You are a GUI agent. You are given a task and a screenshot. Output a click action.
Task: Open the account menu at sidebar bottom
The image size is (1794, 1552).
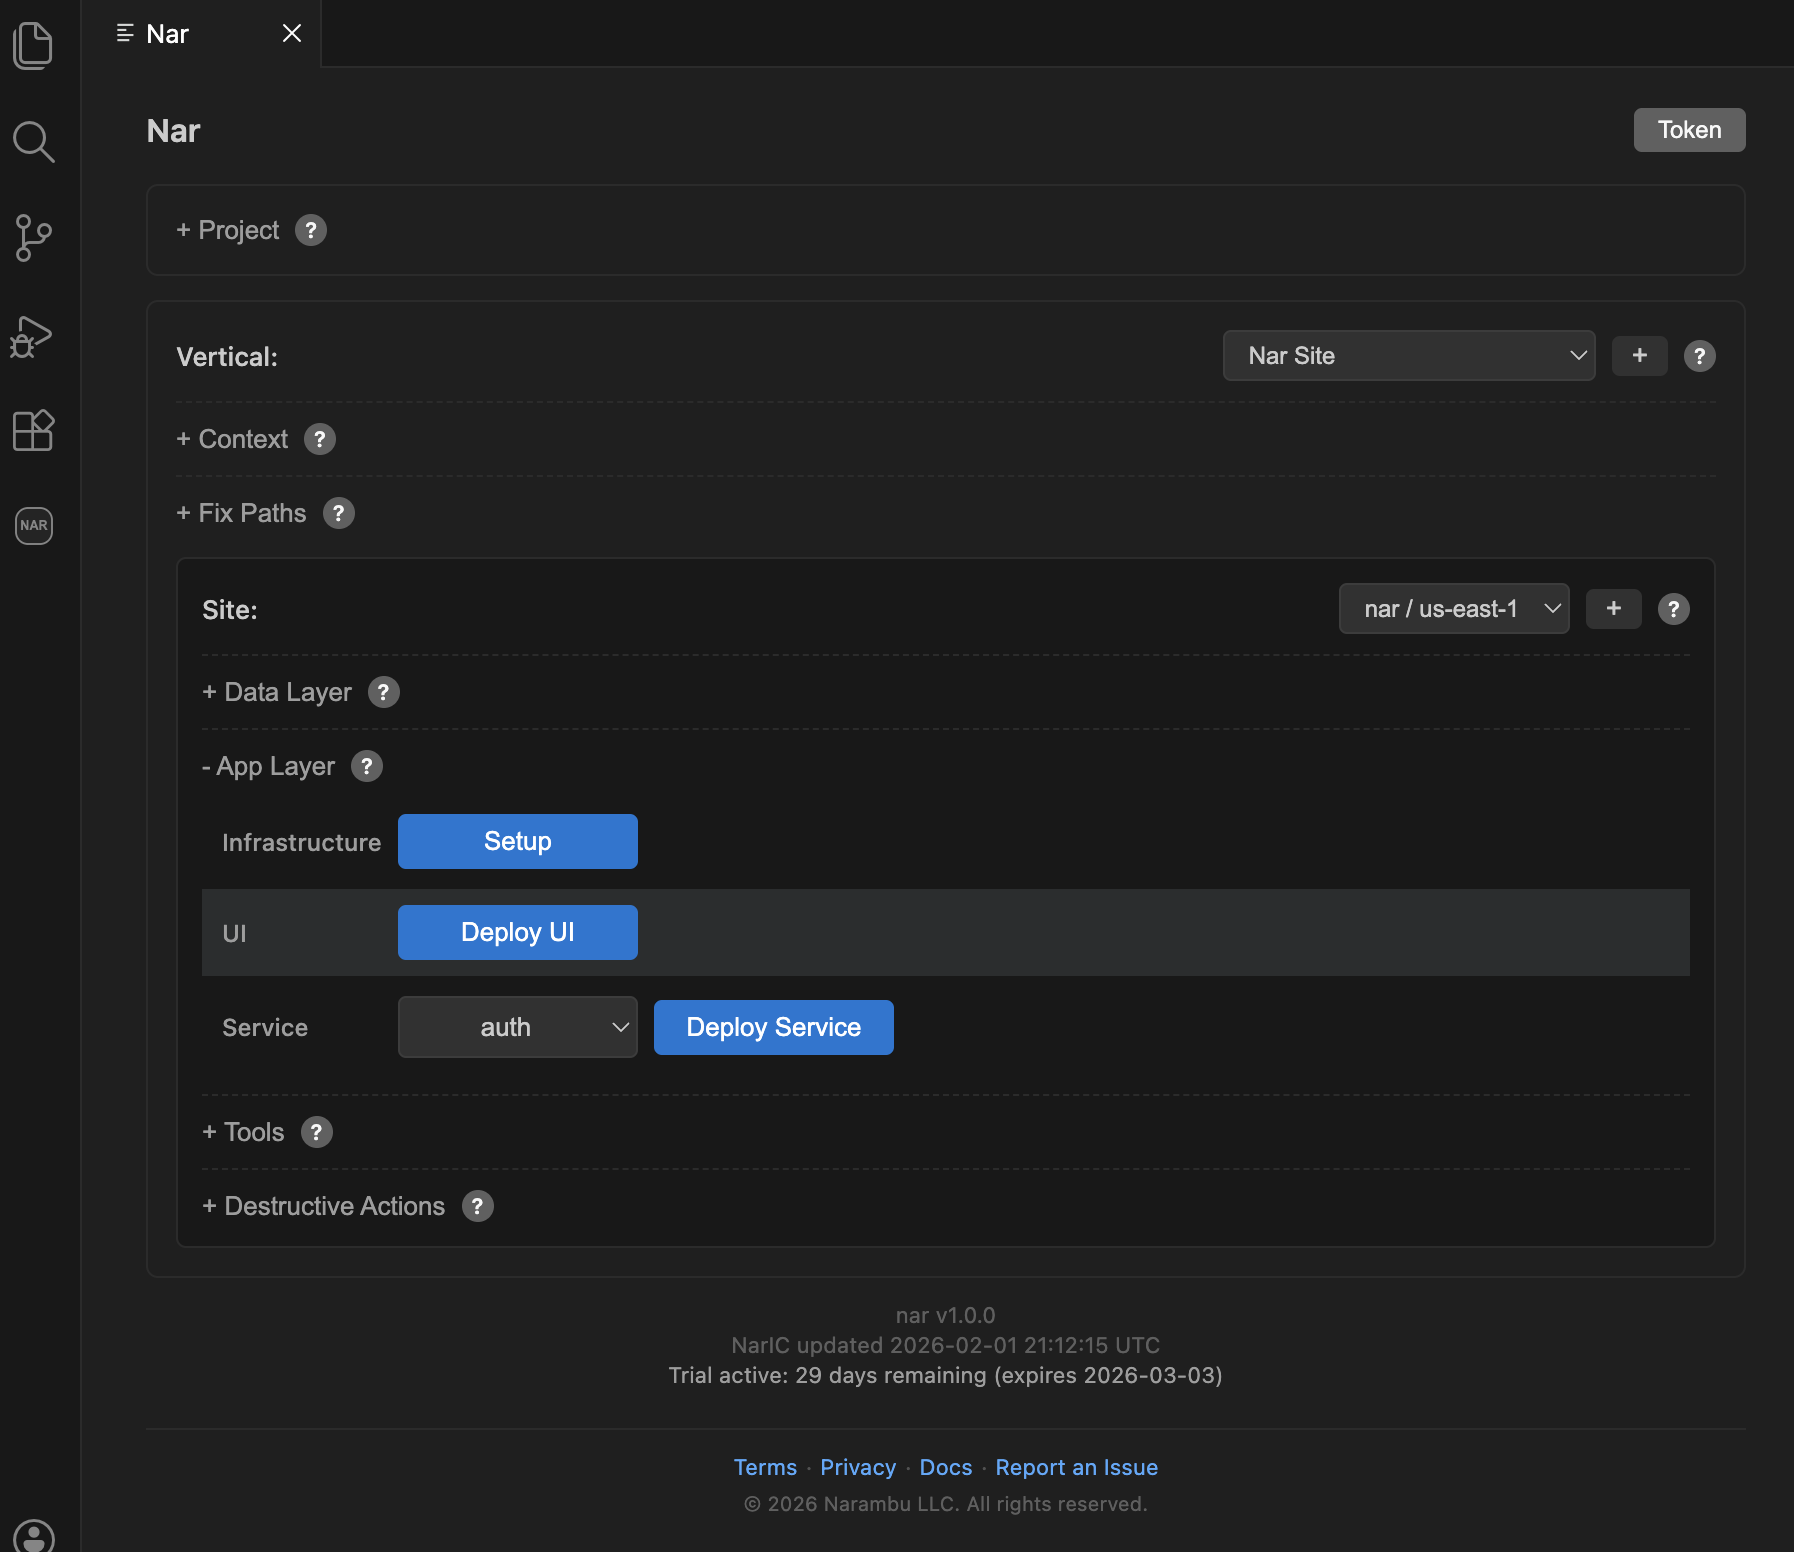click(33, 1537)
